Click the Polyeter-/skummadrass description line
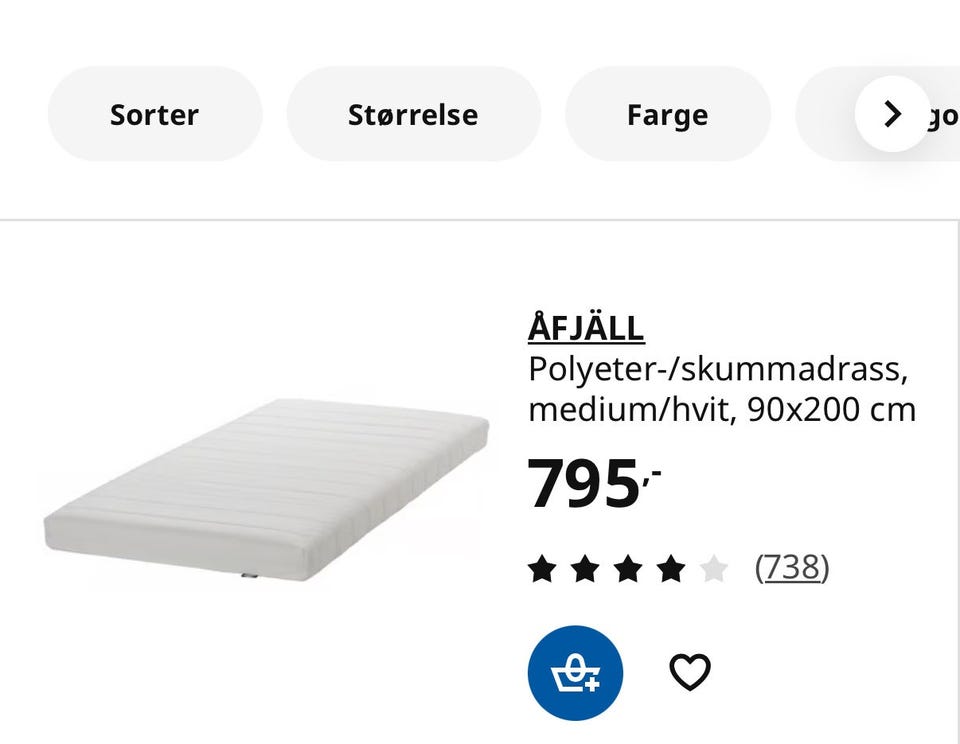Viewport: 960px width, 744px height. pyautogui.click(x=718, y=369)
